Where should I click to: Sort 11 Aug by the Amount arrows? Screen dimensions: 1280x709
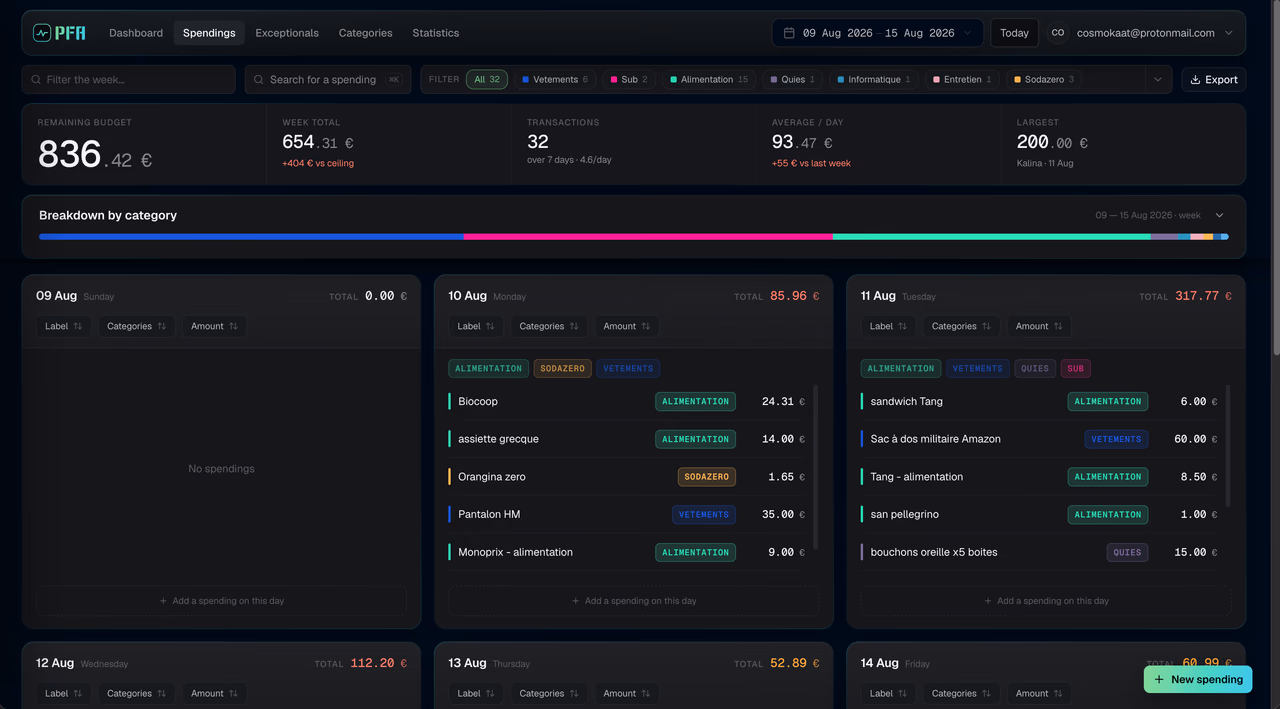(1058, 326)
